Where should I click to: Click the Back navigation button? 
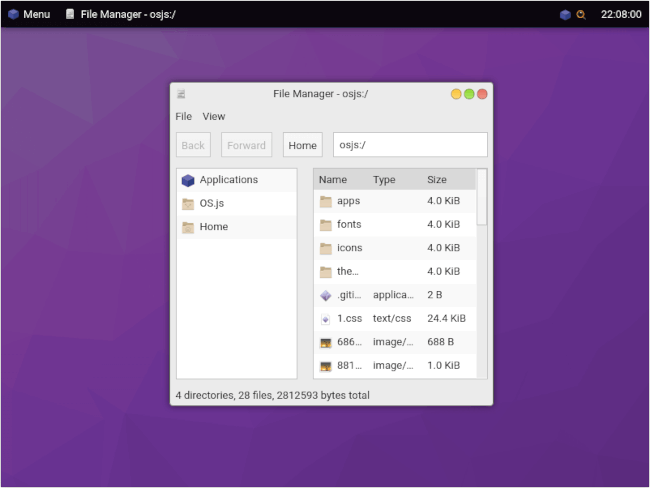[x=193, y=145]
